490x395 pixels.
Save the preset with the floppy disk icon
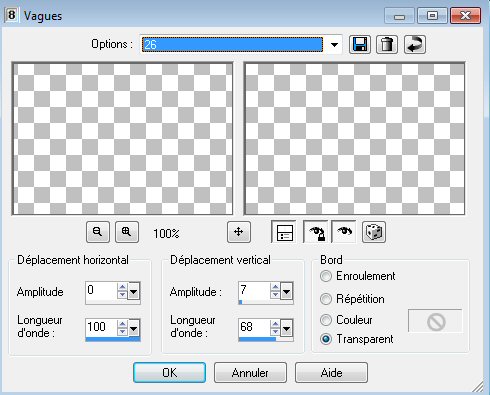360,44
